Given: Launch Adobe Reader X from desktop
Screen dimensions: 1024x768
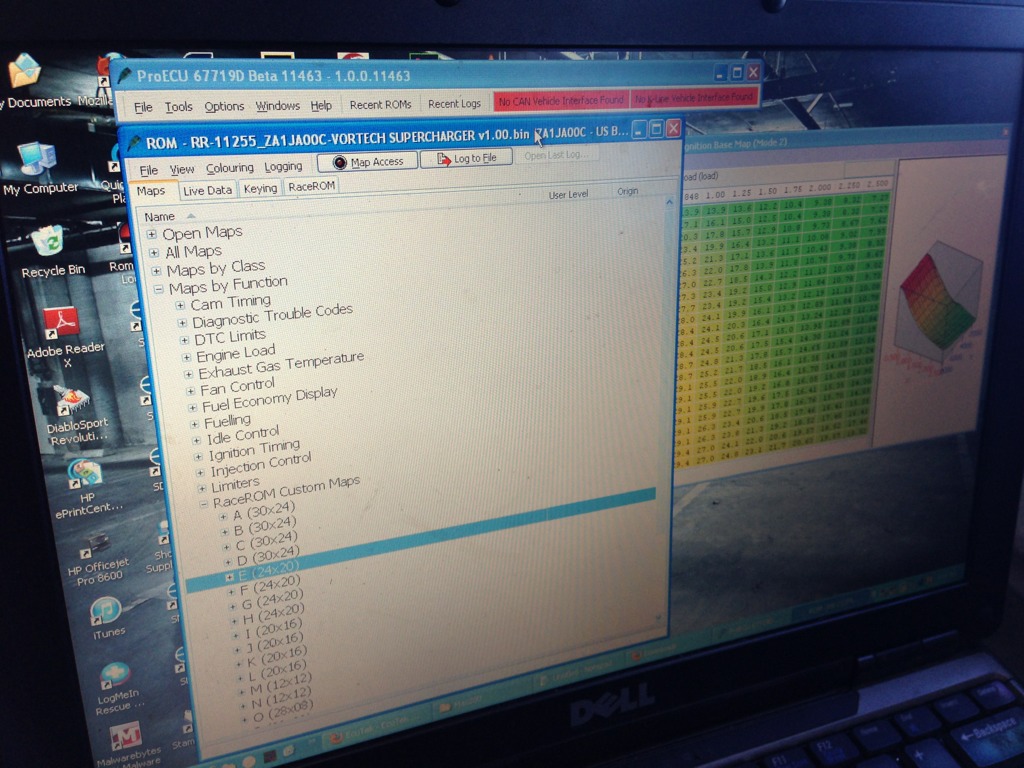Looking at the screenshot, I should [x=61, y=323].
